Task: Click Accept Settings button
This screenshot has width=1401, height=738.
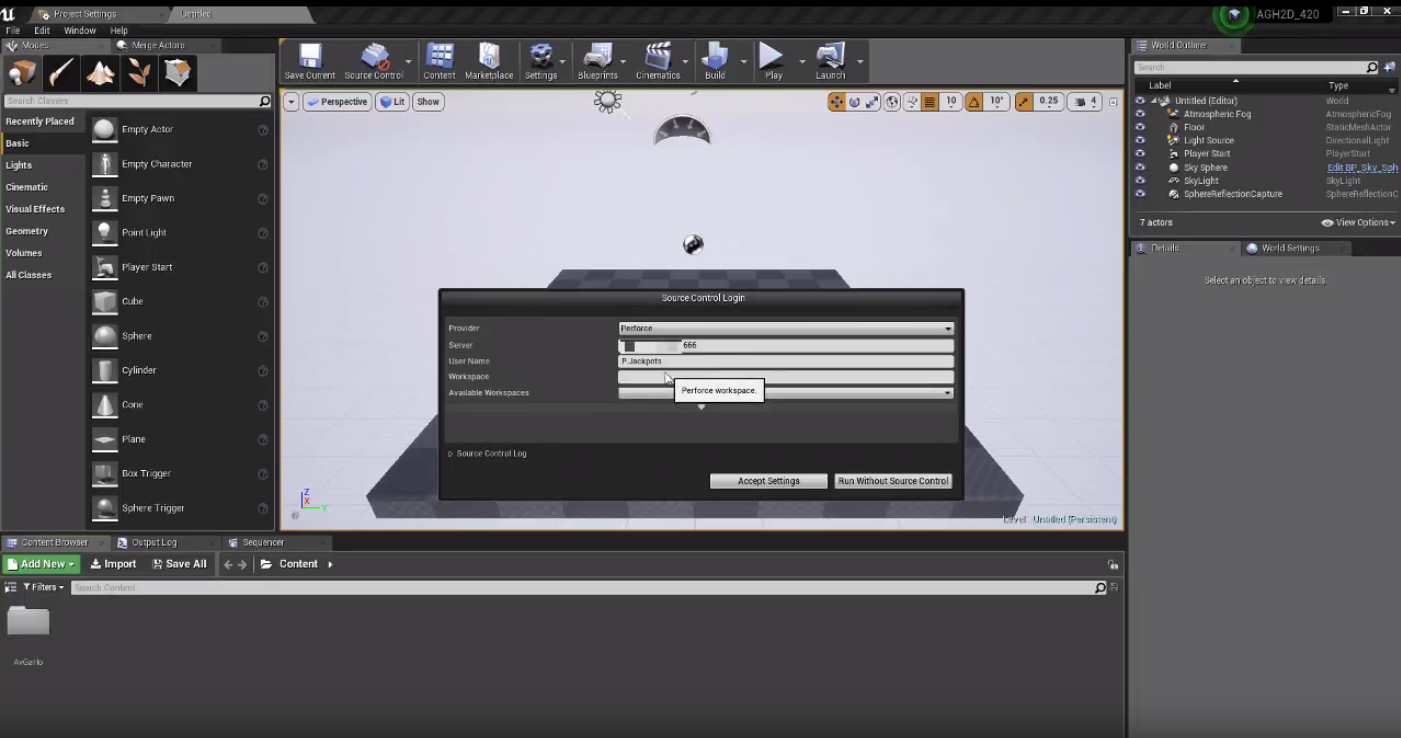Action: pyautogui.click(x=769, y=481)
